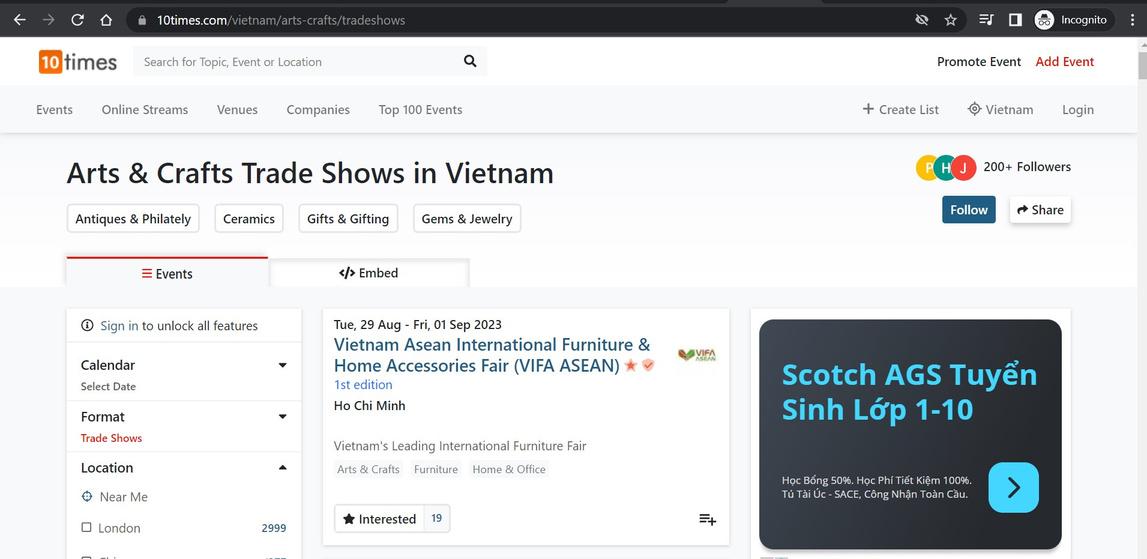Open the Chrome three-dot menu
The width and height of the screenshot is (1147, 559).
point(1131,20)
